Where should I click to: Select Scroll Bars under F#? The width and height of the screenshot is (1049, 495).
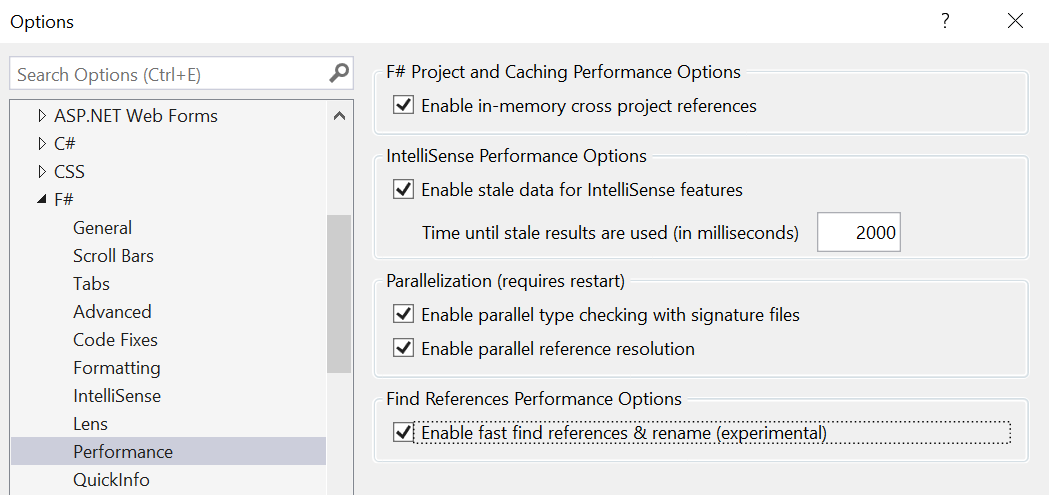tap(113, 256)
